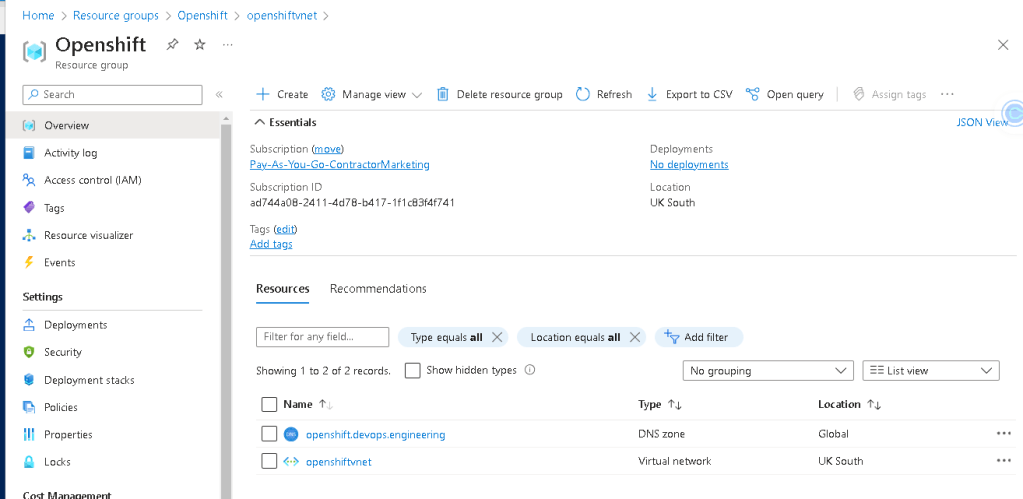This screenshot has height=499, width=1023.
Task: Open Events in the sidebar
Action: (59, 263)
